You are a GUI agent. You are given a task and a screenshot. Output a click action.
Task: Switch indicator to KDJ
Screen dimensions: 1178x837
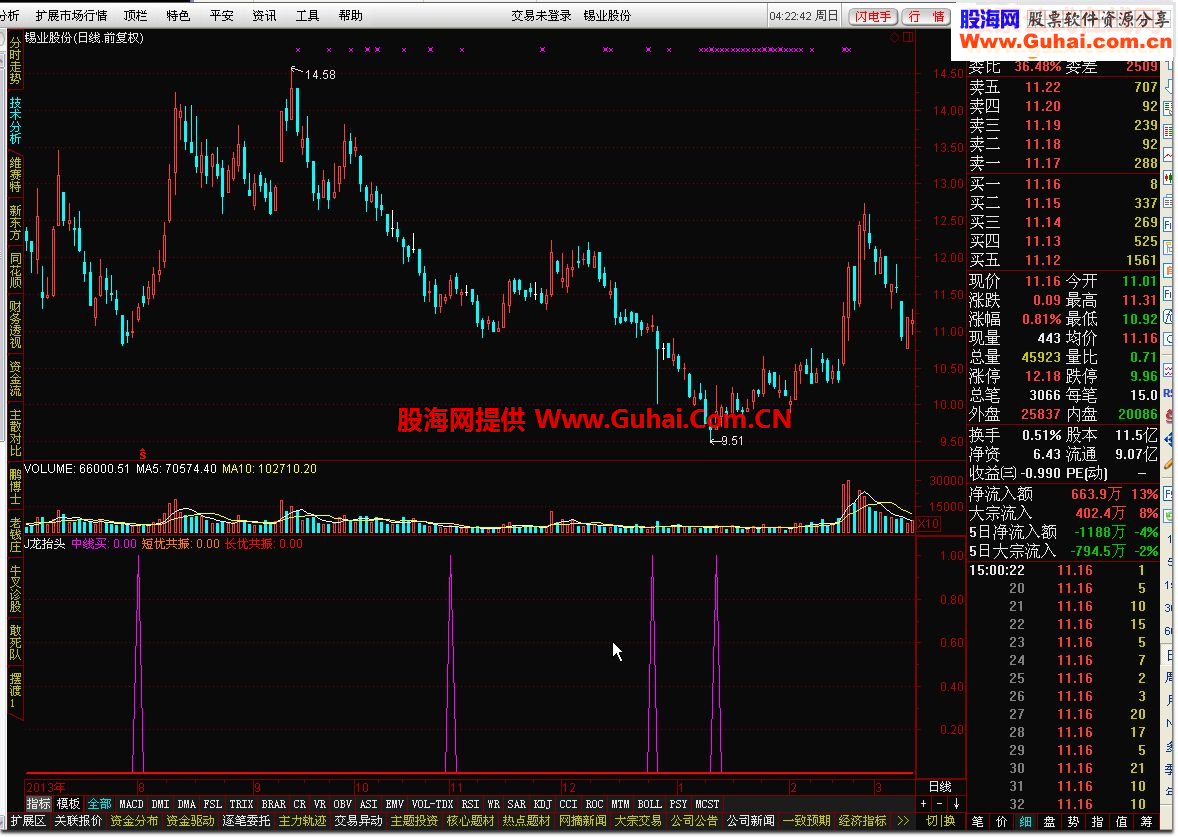click(542, 804)
